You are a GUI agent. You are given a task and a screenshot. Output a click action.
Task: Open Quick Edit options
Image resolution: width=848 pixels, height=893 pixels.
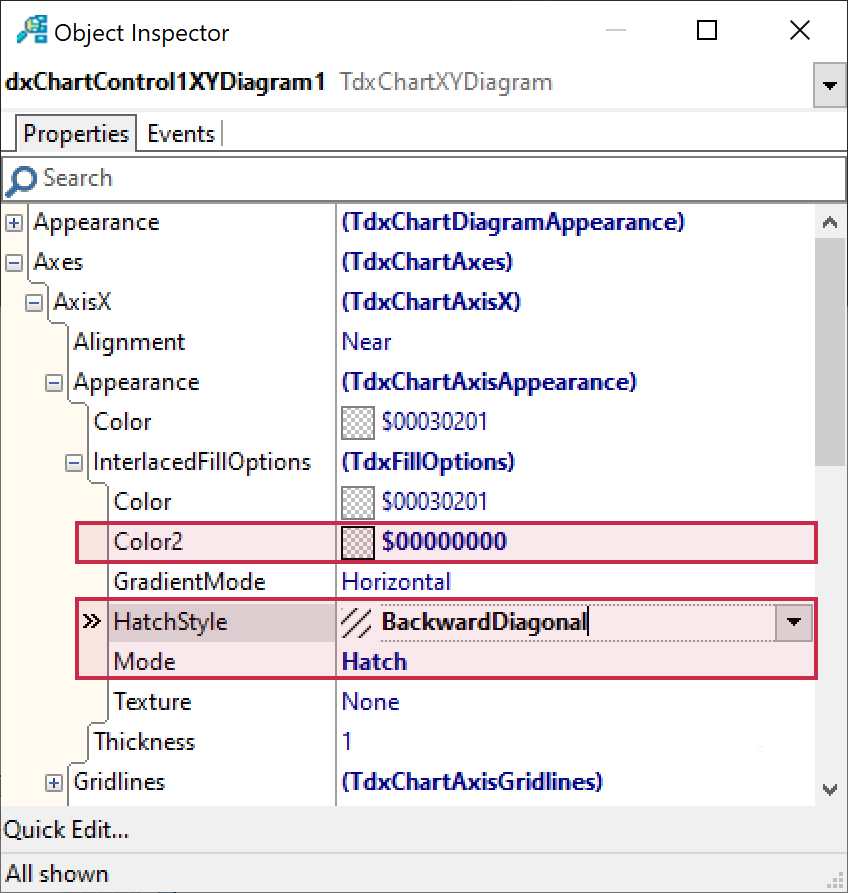(x=65, y=829)
